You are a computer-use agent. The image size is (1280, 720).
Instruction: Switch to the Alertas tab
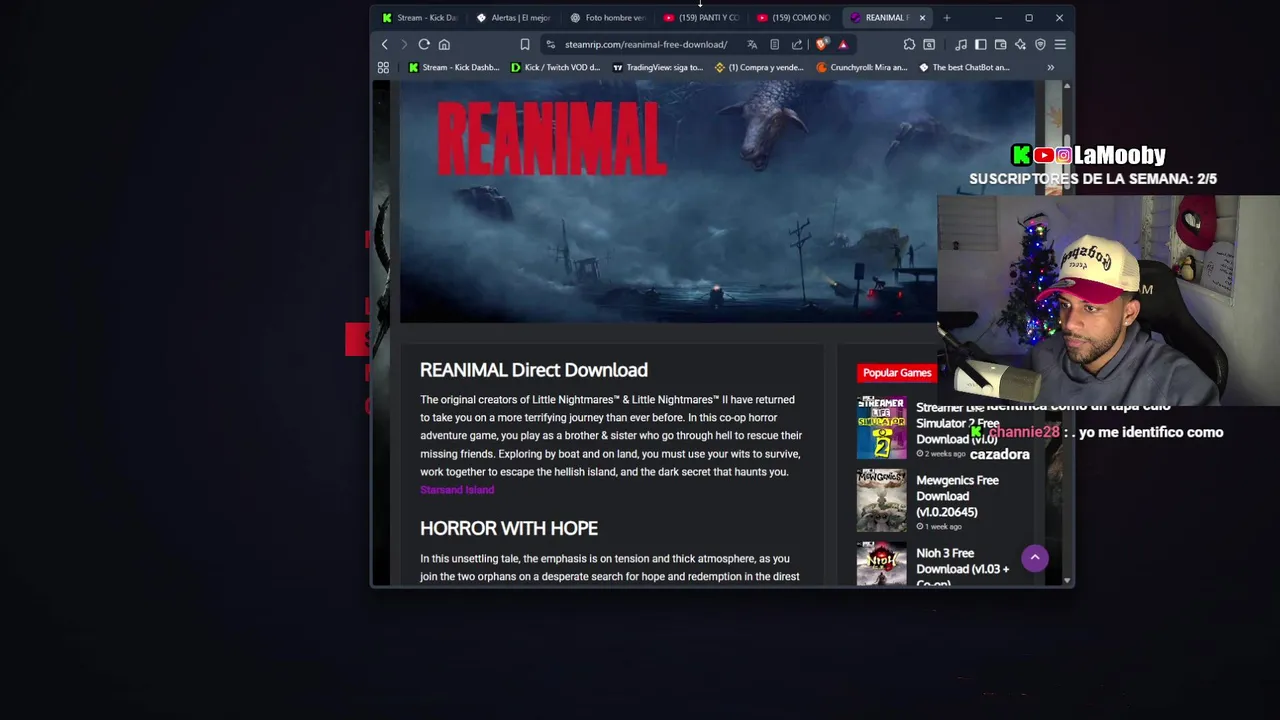(514, 17)
